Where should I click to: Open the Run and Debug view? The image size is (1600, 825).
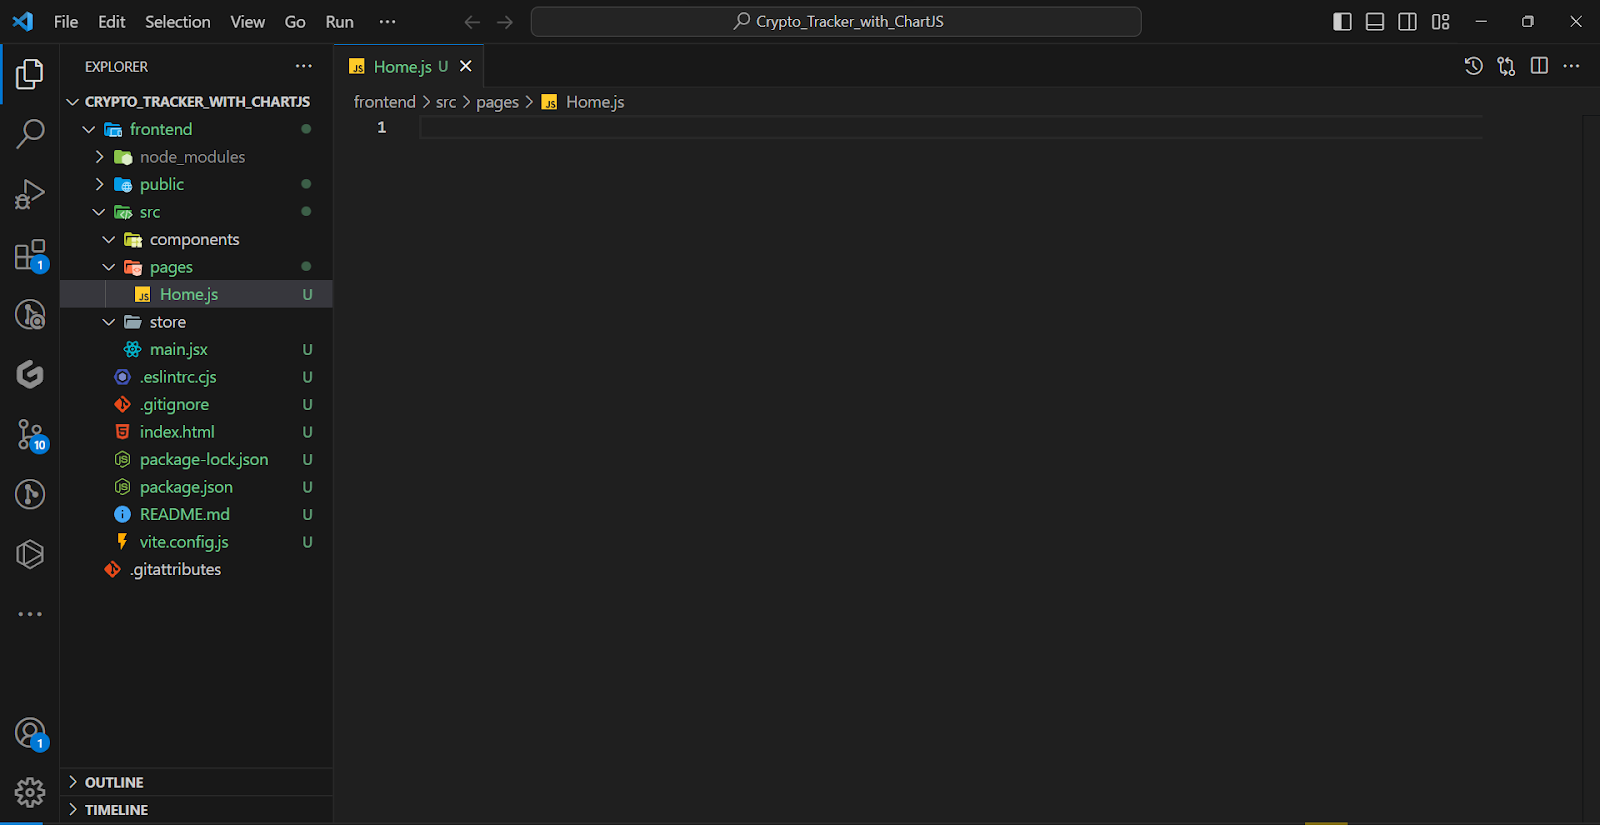[30, 194]
